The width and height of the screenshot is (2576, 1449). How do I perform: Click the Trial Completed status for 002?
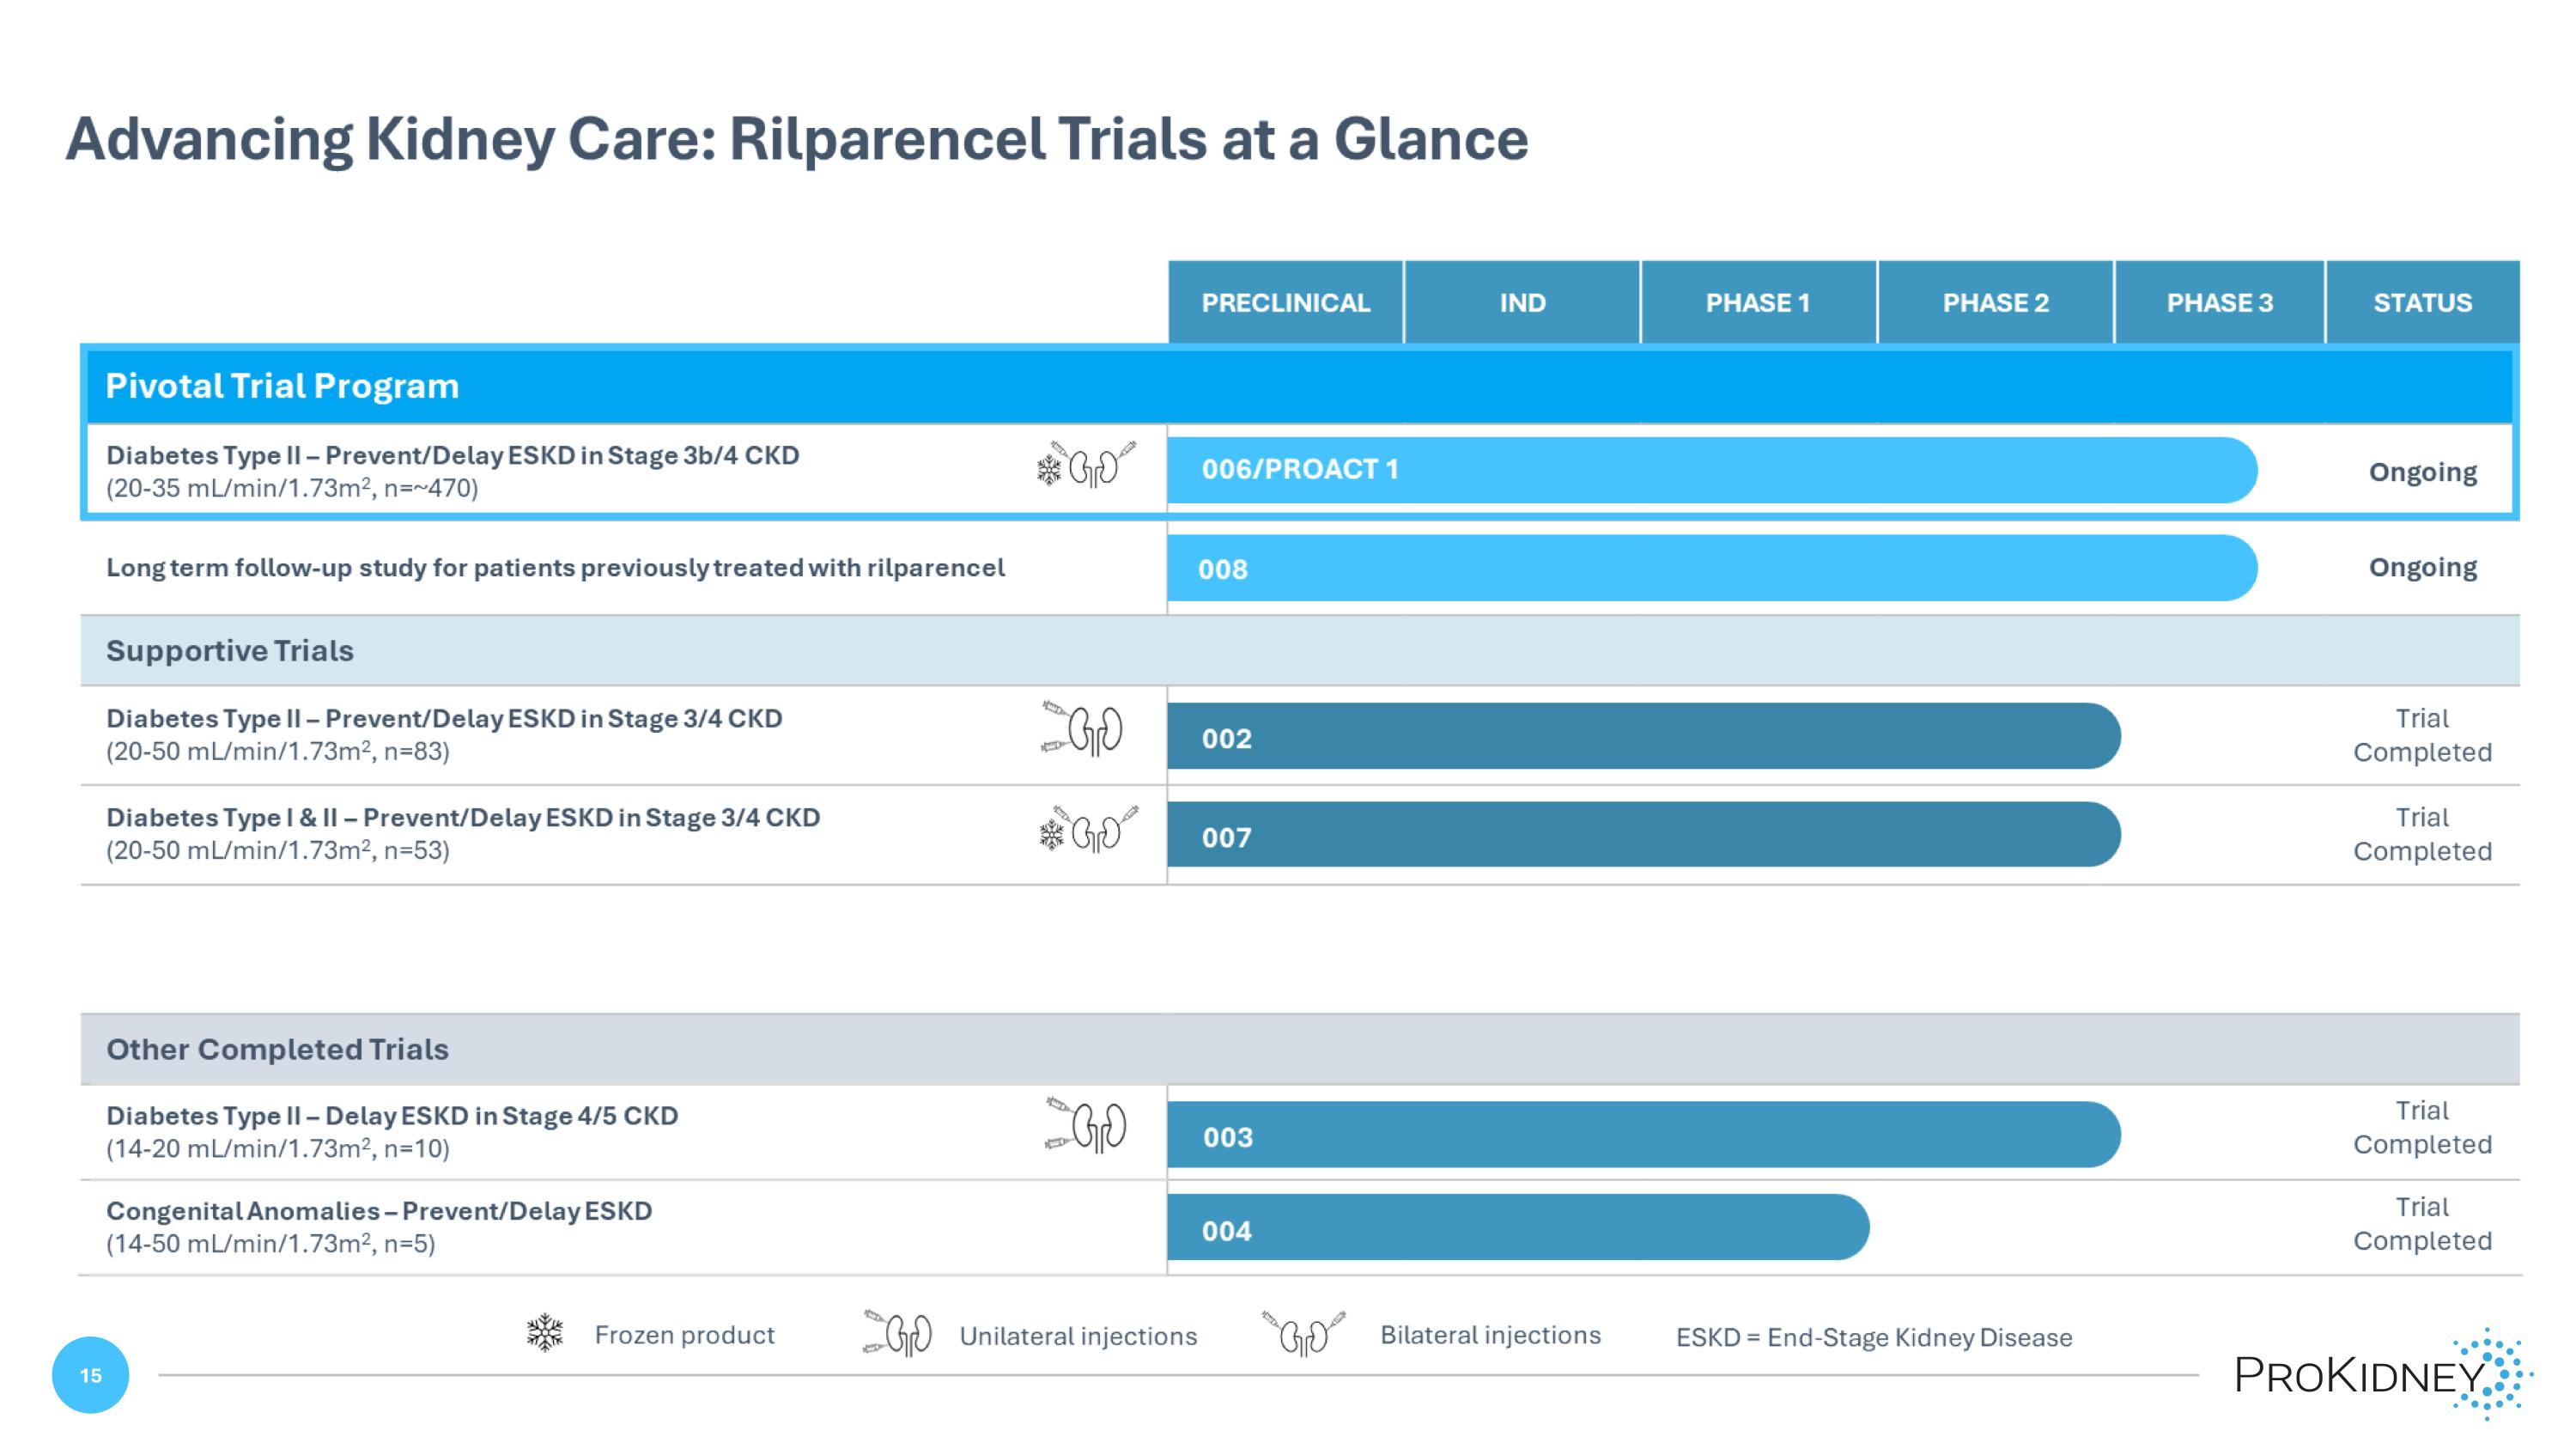coord(2422,735)
